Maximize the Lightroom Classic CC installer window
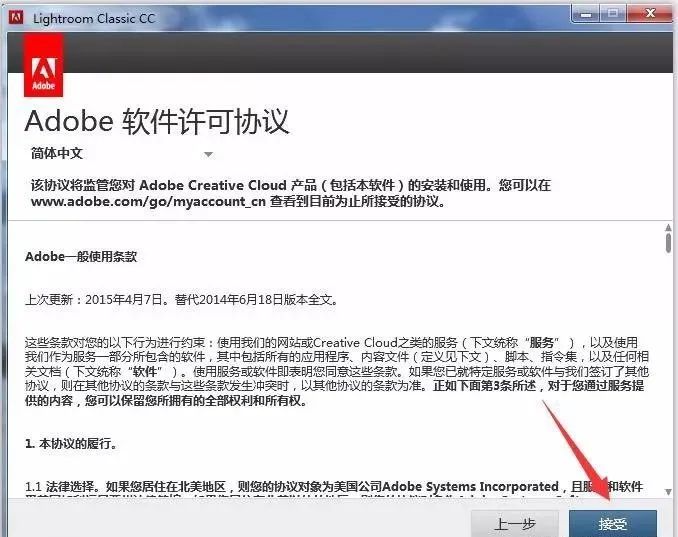 [613, 14]
